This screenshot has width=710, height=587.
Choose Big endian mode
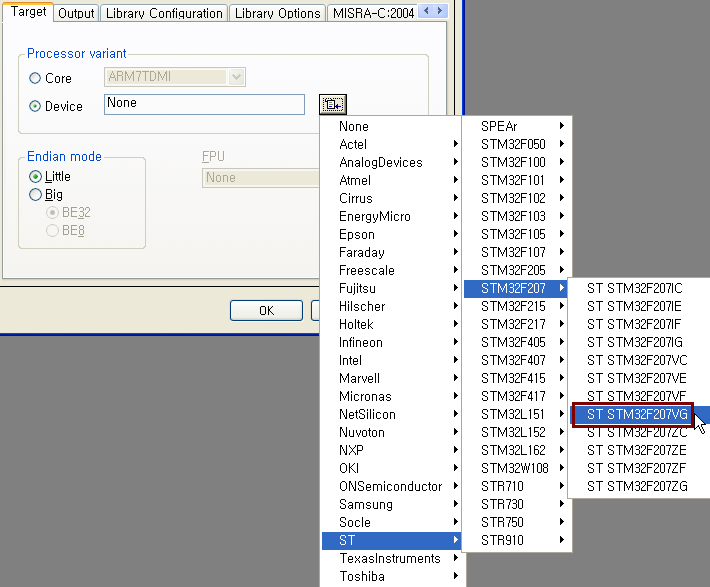coord(35,195)
